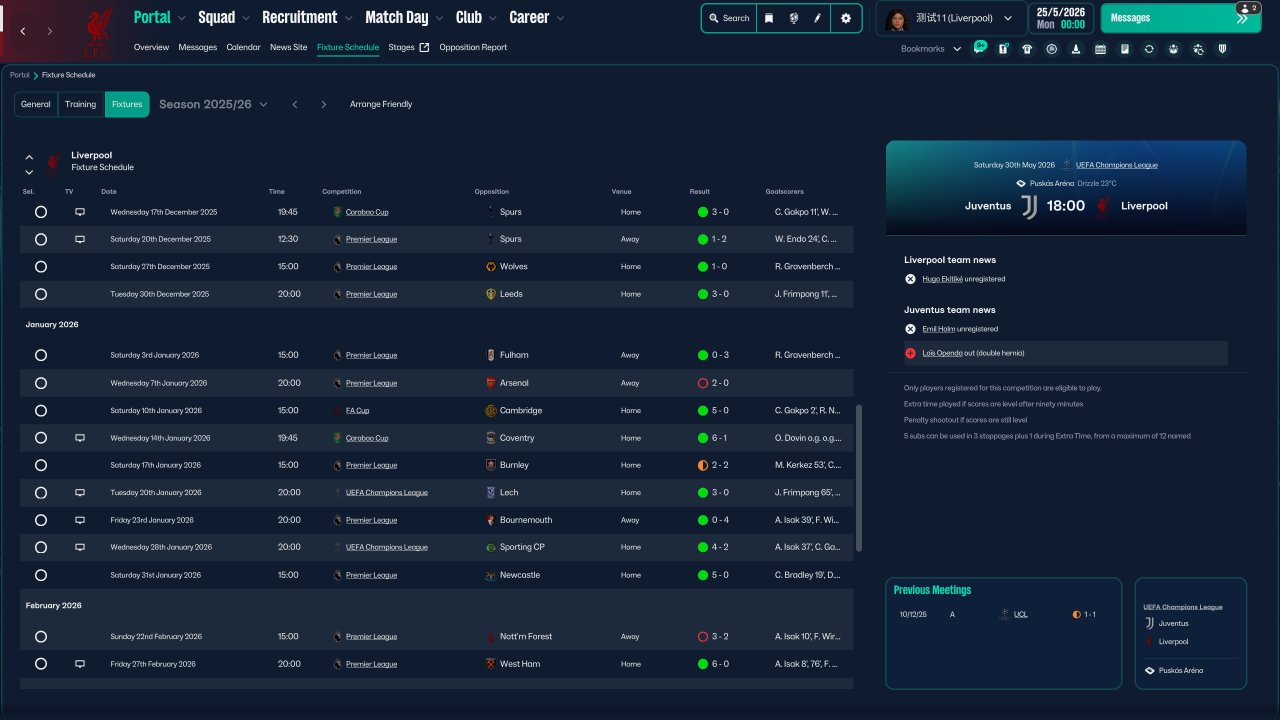Select the radio button for the Newcastle fixture
Image resolution: width=1280 pixels, height=720 pixels.
tap(41, 575)
